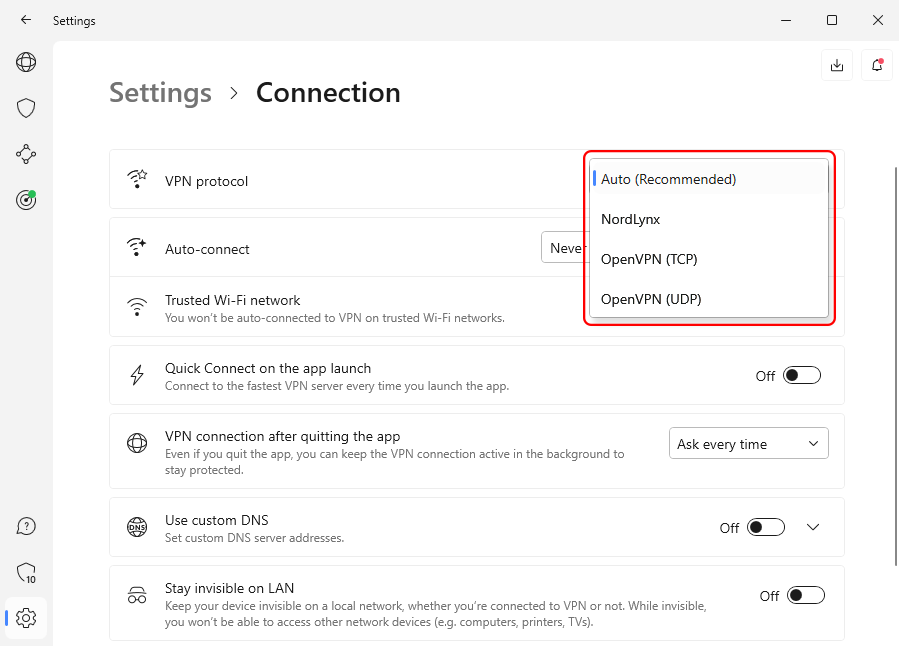Expand the custom DNS chevron
Viewport: 899px width, 646px height.
coord(813,527)
